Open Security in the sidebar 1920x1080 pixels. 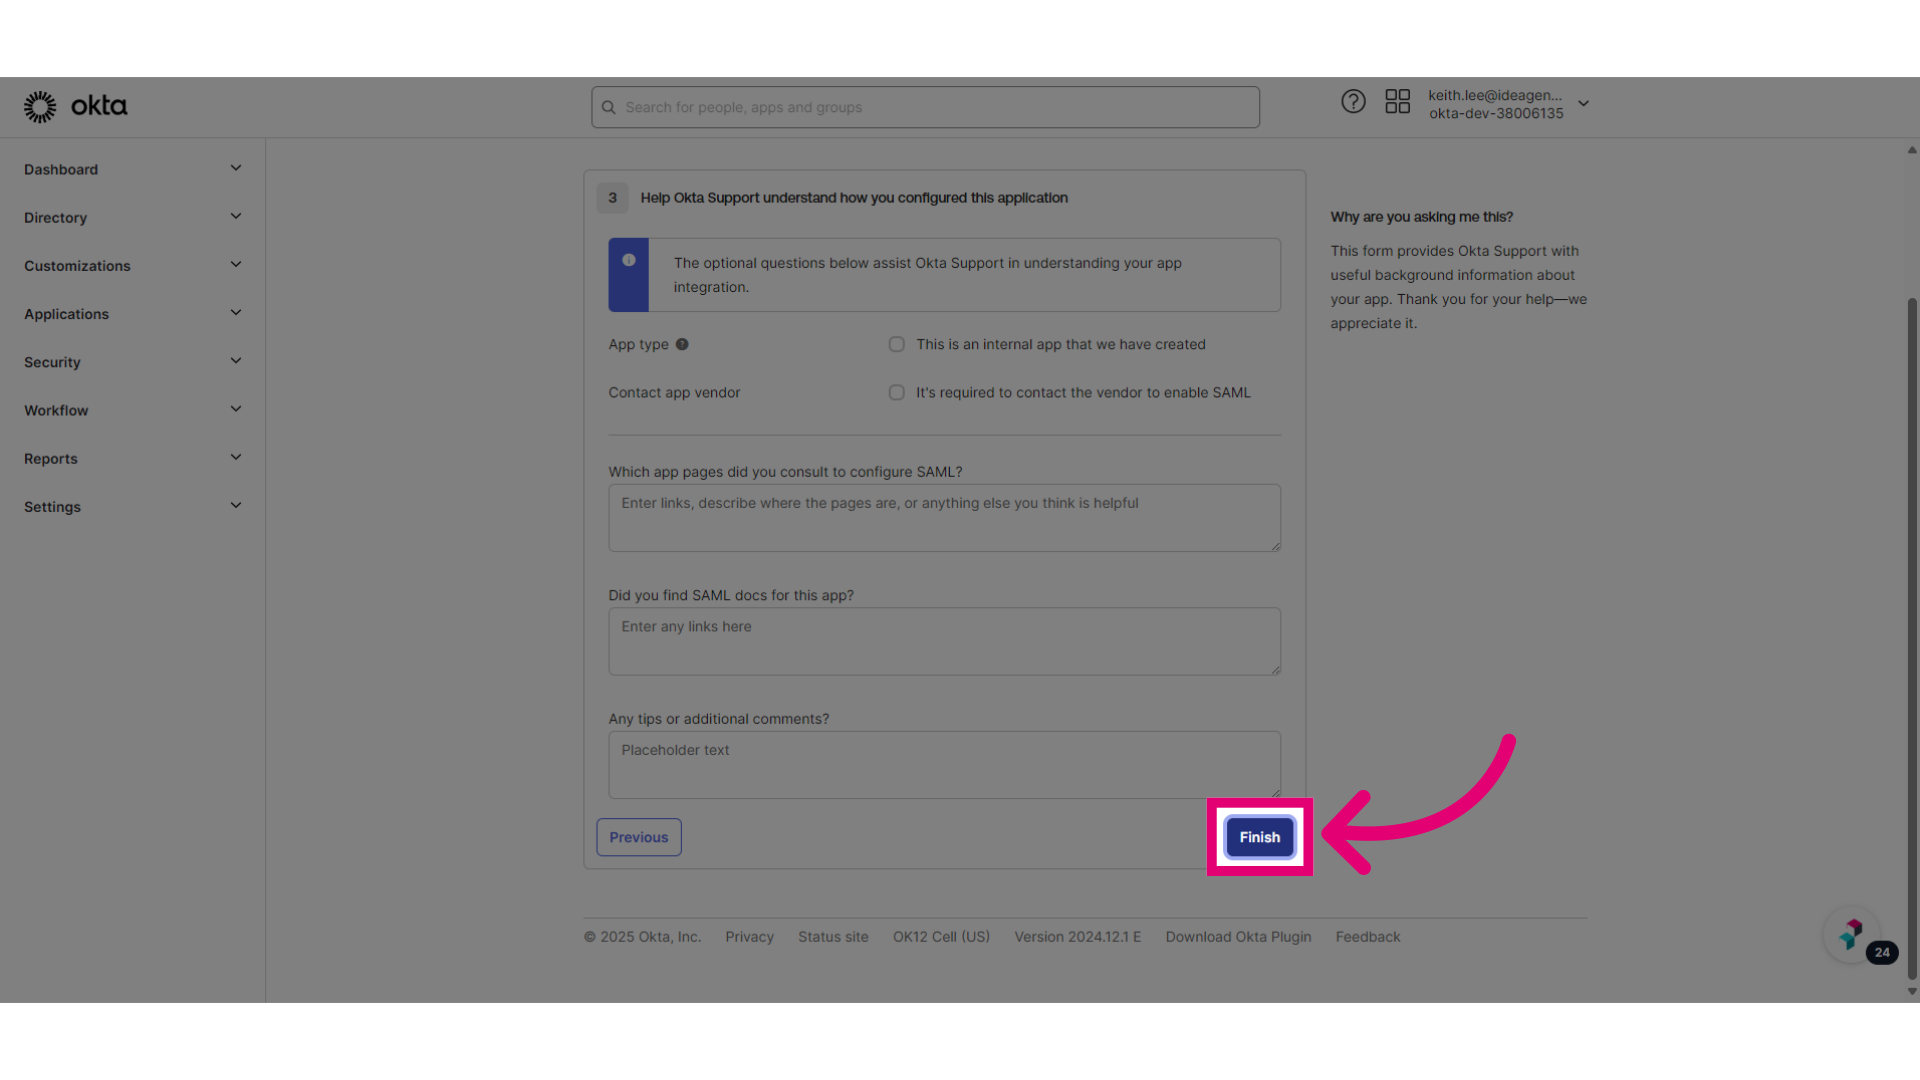click(x=52, y=362)
